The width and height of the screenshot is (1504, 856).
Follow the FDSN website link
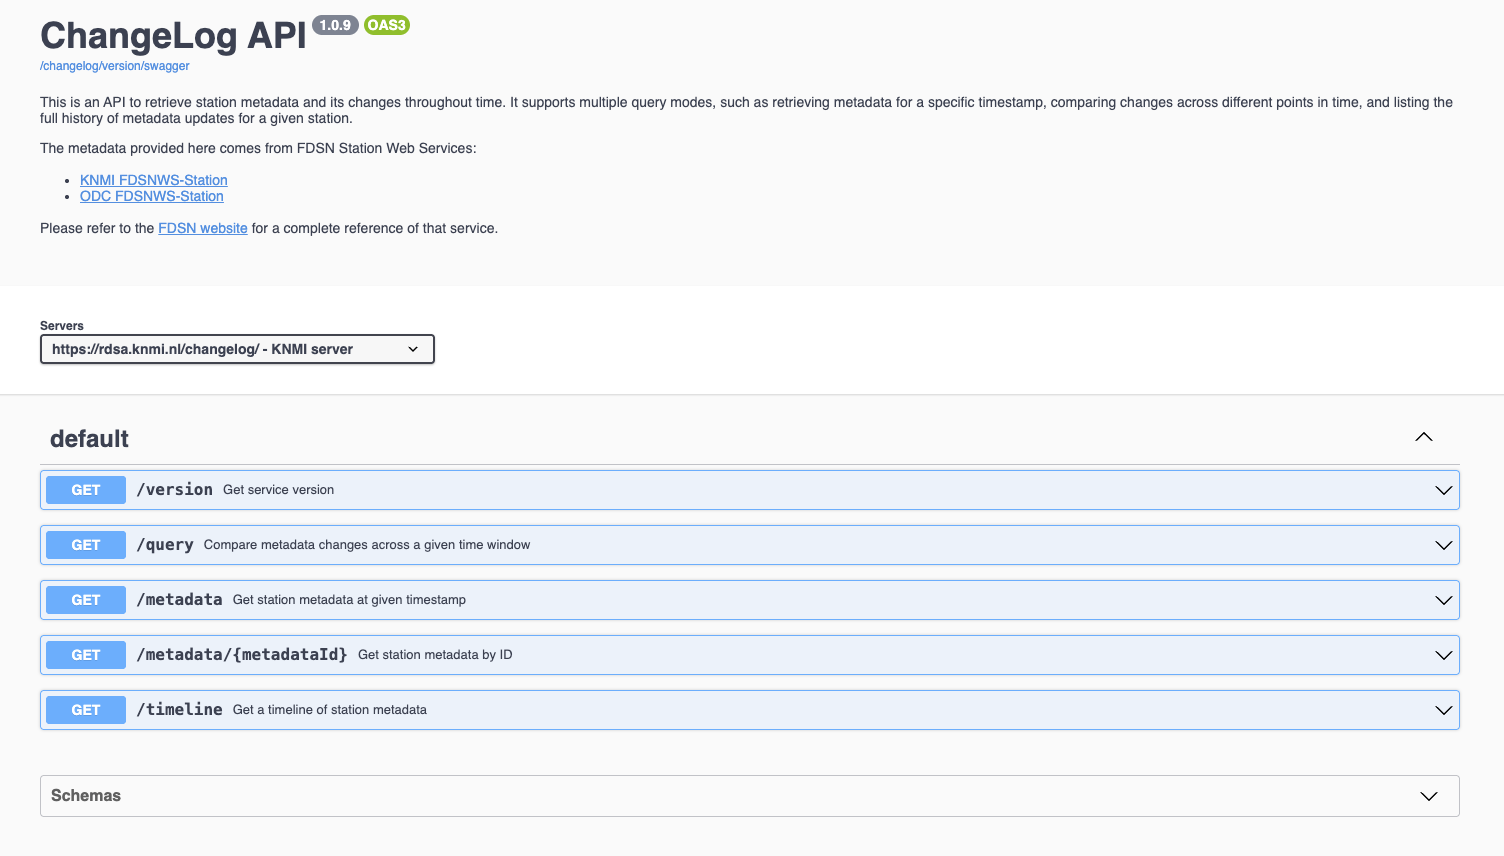(x=202, y=228)
